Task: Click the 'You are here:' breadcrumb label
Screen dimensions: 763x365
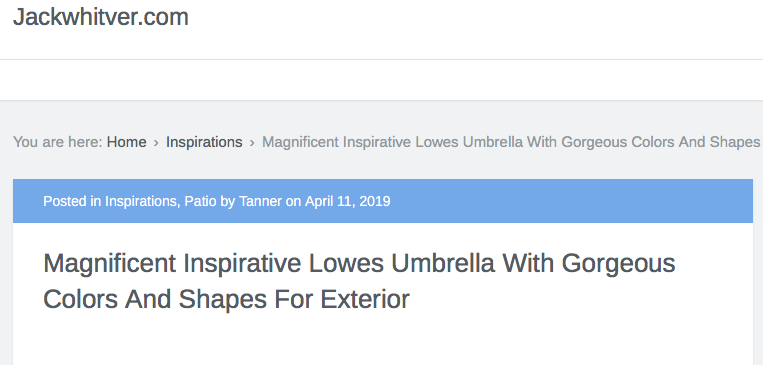Action: point(57,142)
